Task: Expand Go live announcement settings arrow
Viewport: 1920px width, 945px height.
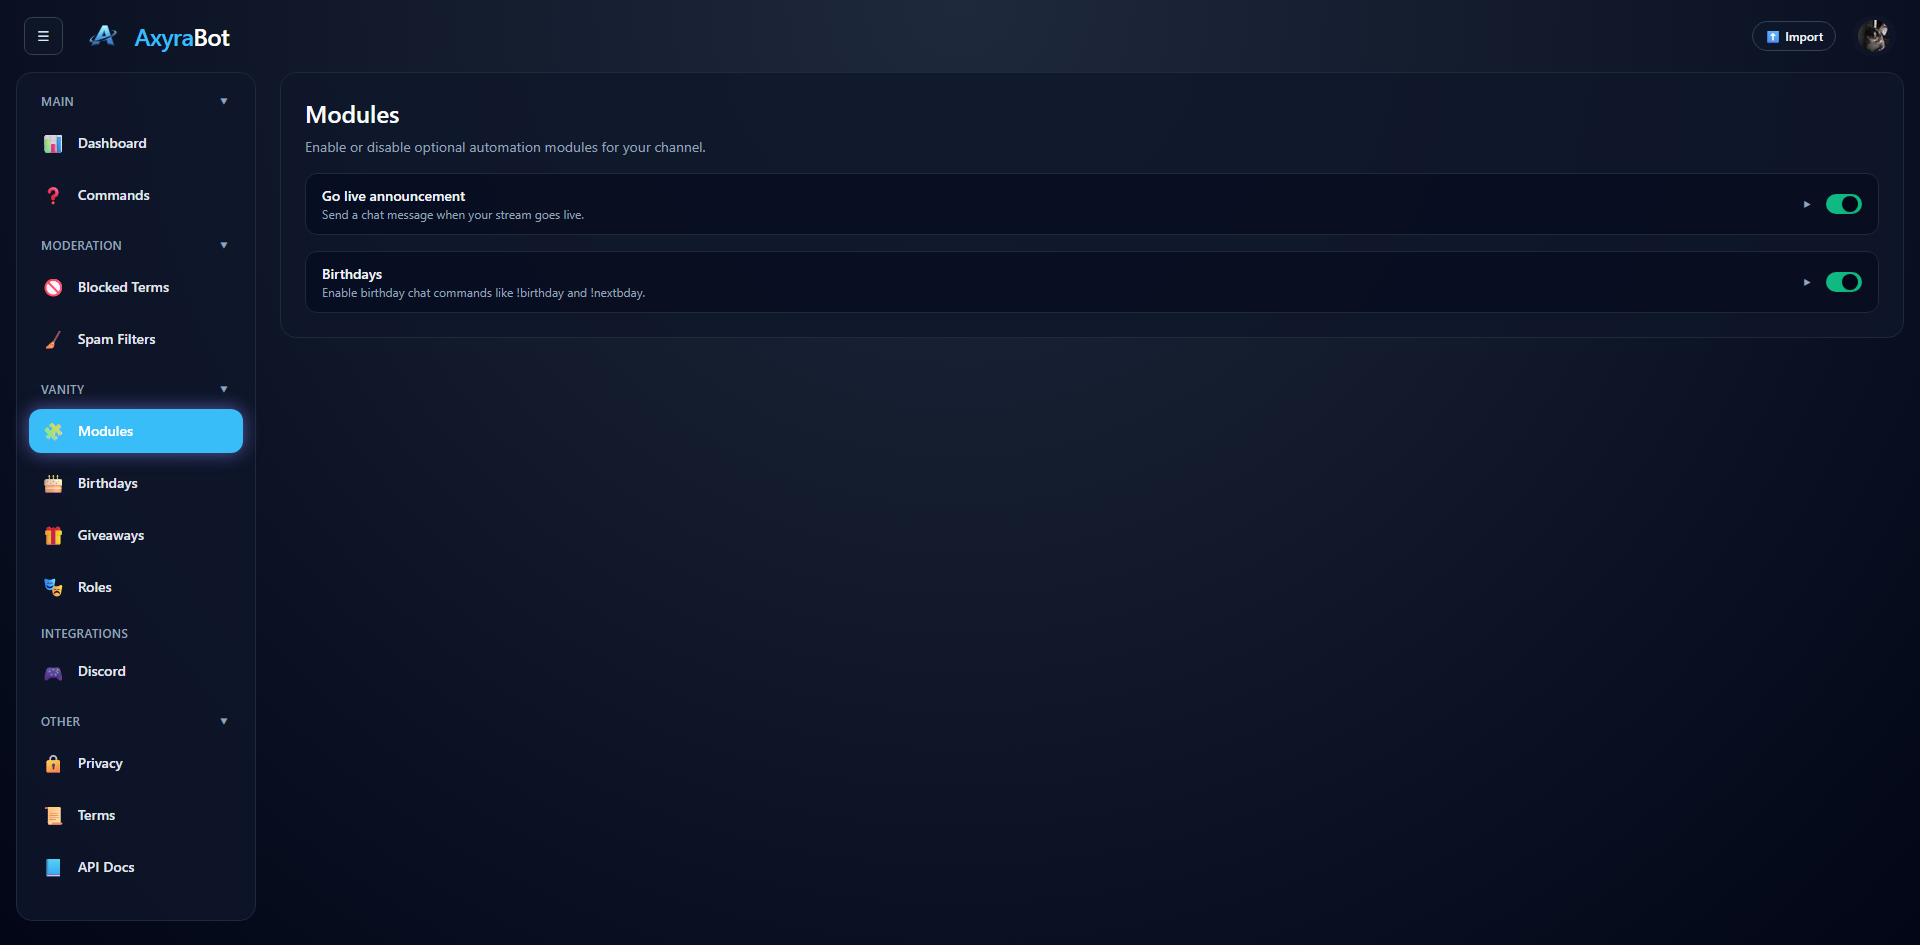Action: pyautogui.click(x=1807, y=204)
